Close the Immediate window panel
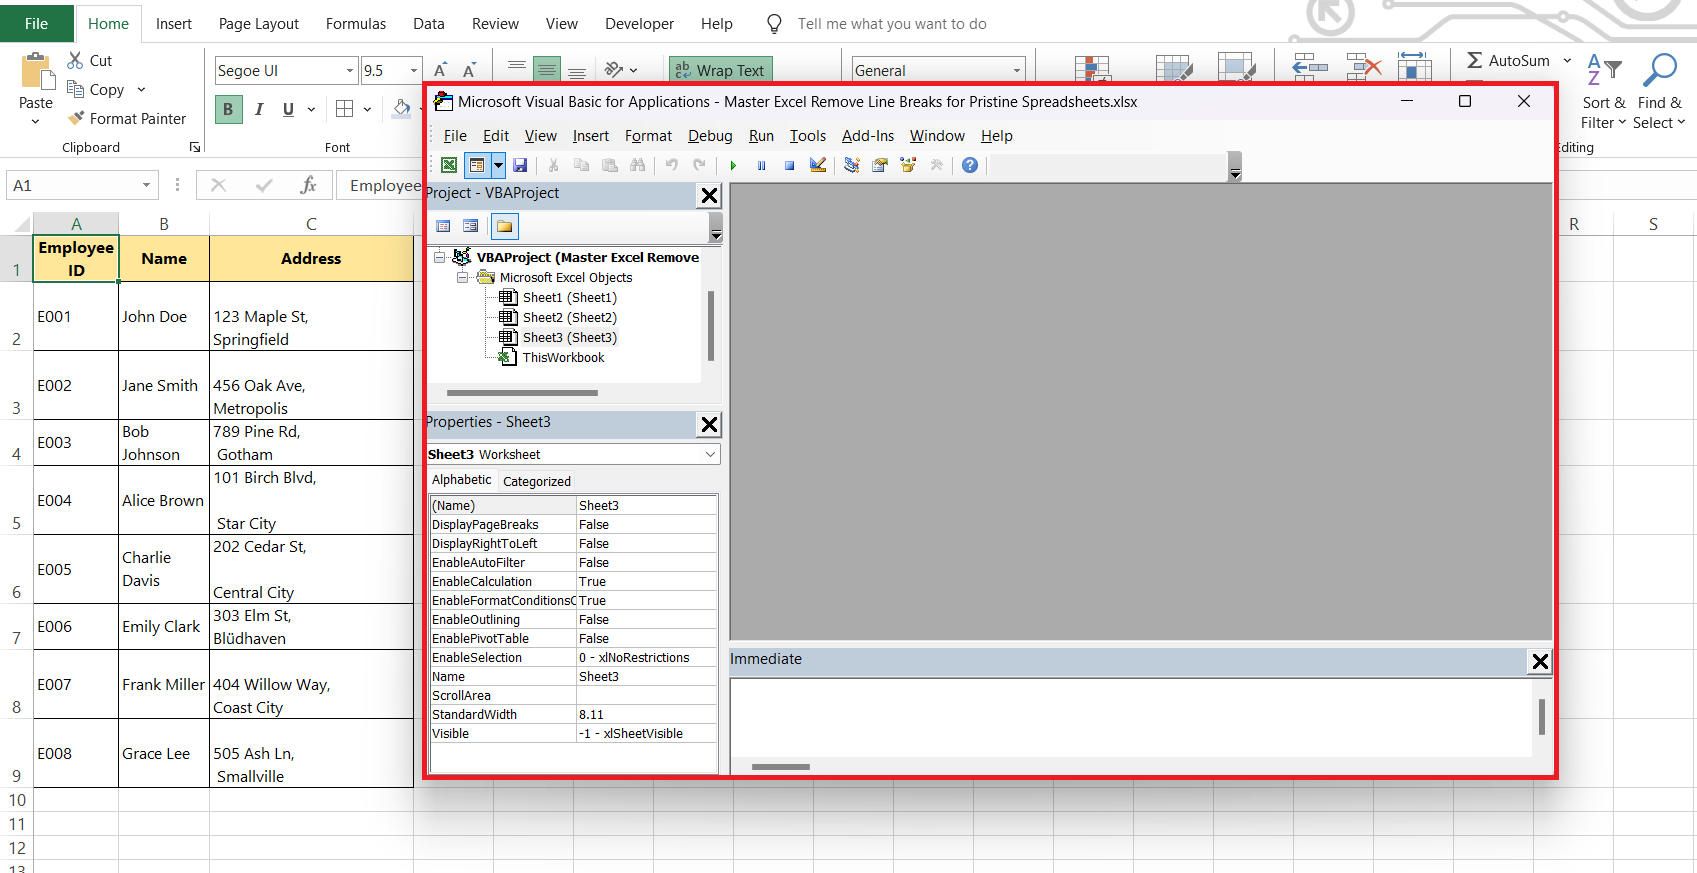Viewport: 1697px width, 873px height. click(1540, 661)
